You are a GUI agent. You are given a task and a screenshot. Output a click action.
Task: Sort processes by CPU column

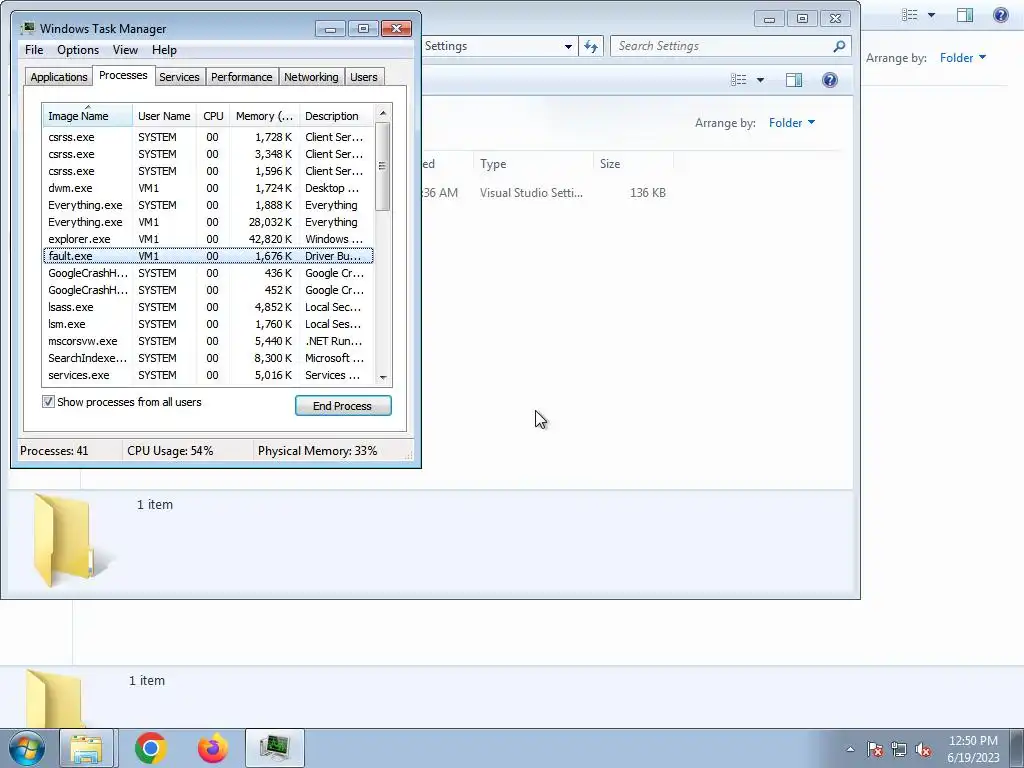[213, 116]
